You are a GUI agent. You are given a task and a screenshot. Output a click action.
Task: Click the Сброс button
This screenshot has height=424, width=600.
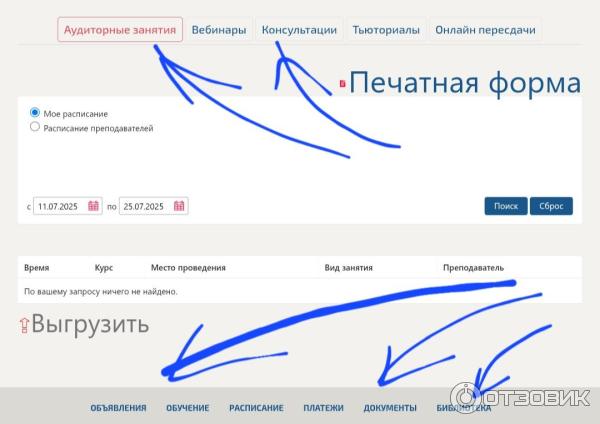click(551, 206)
